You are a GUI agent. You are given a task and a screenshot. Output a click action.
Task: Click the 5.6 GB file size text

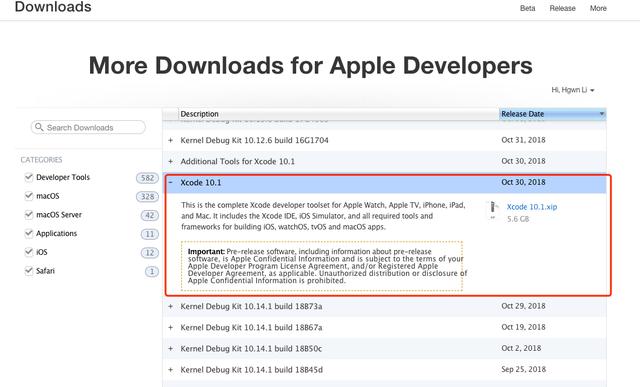(x=518, y=219)
